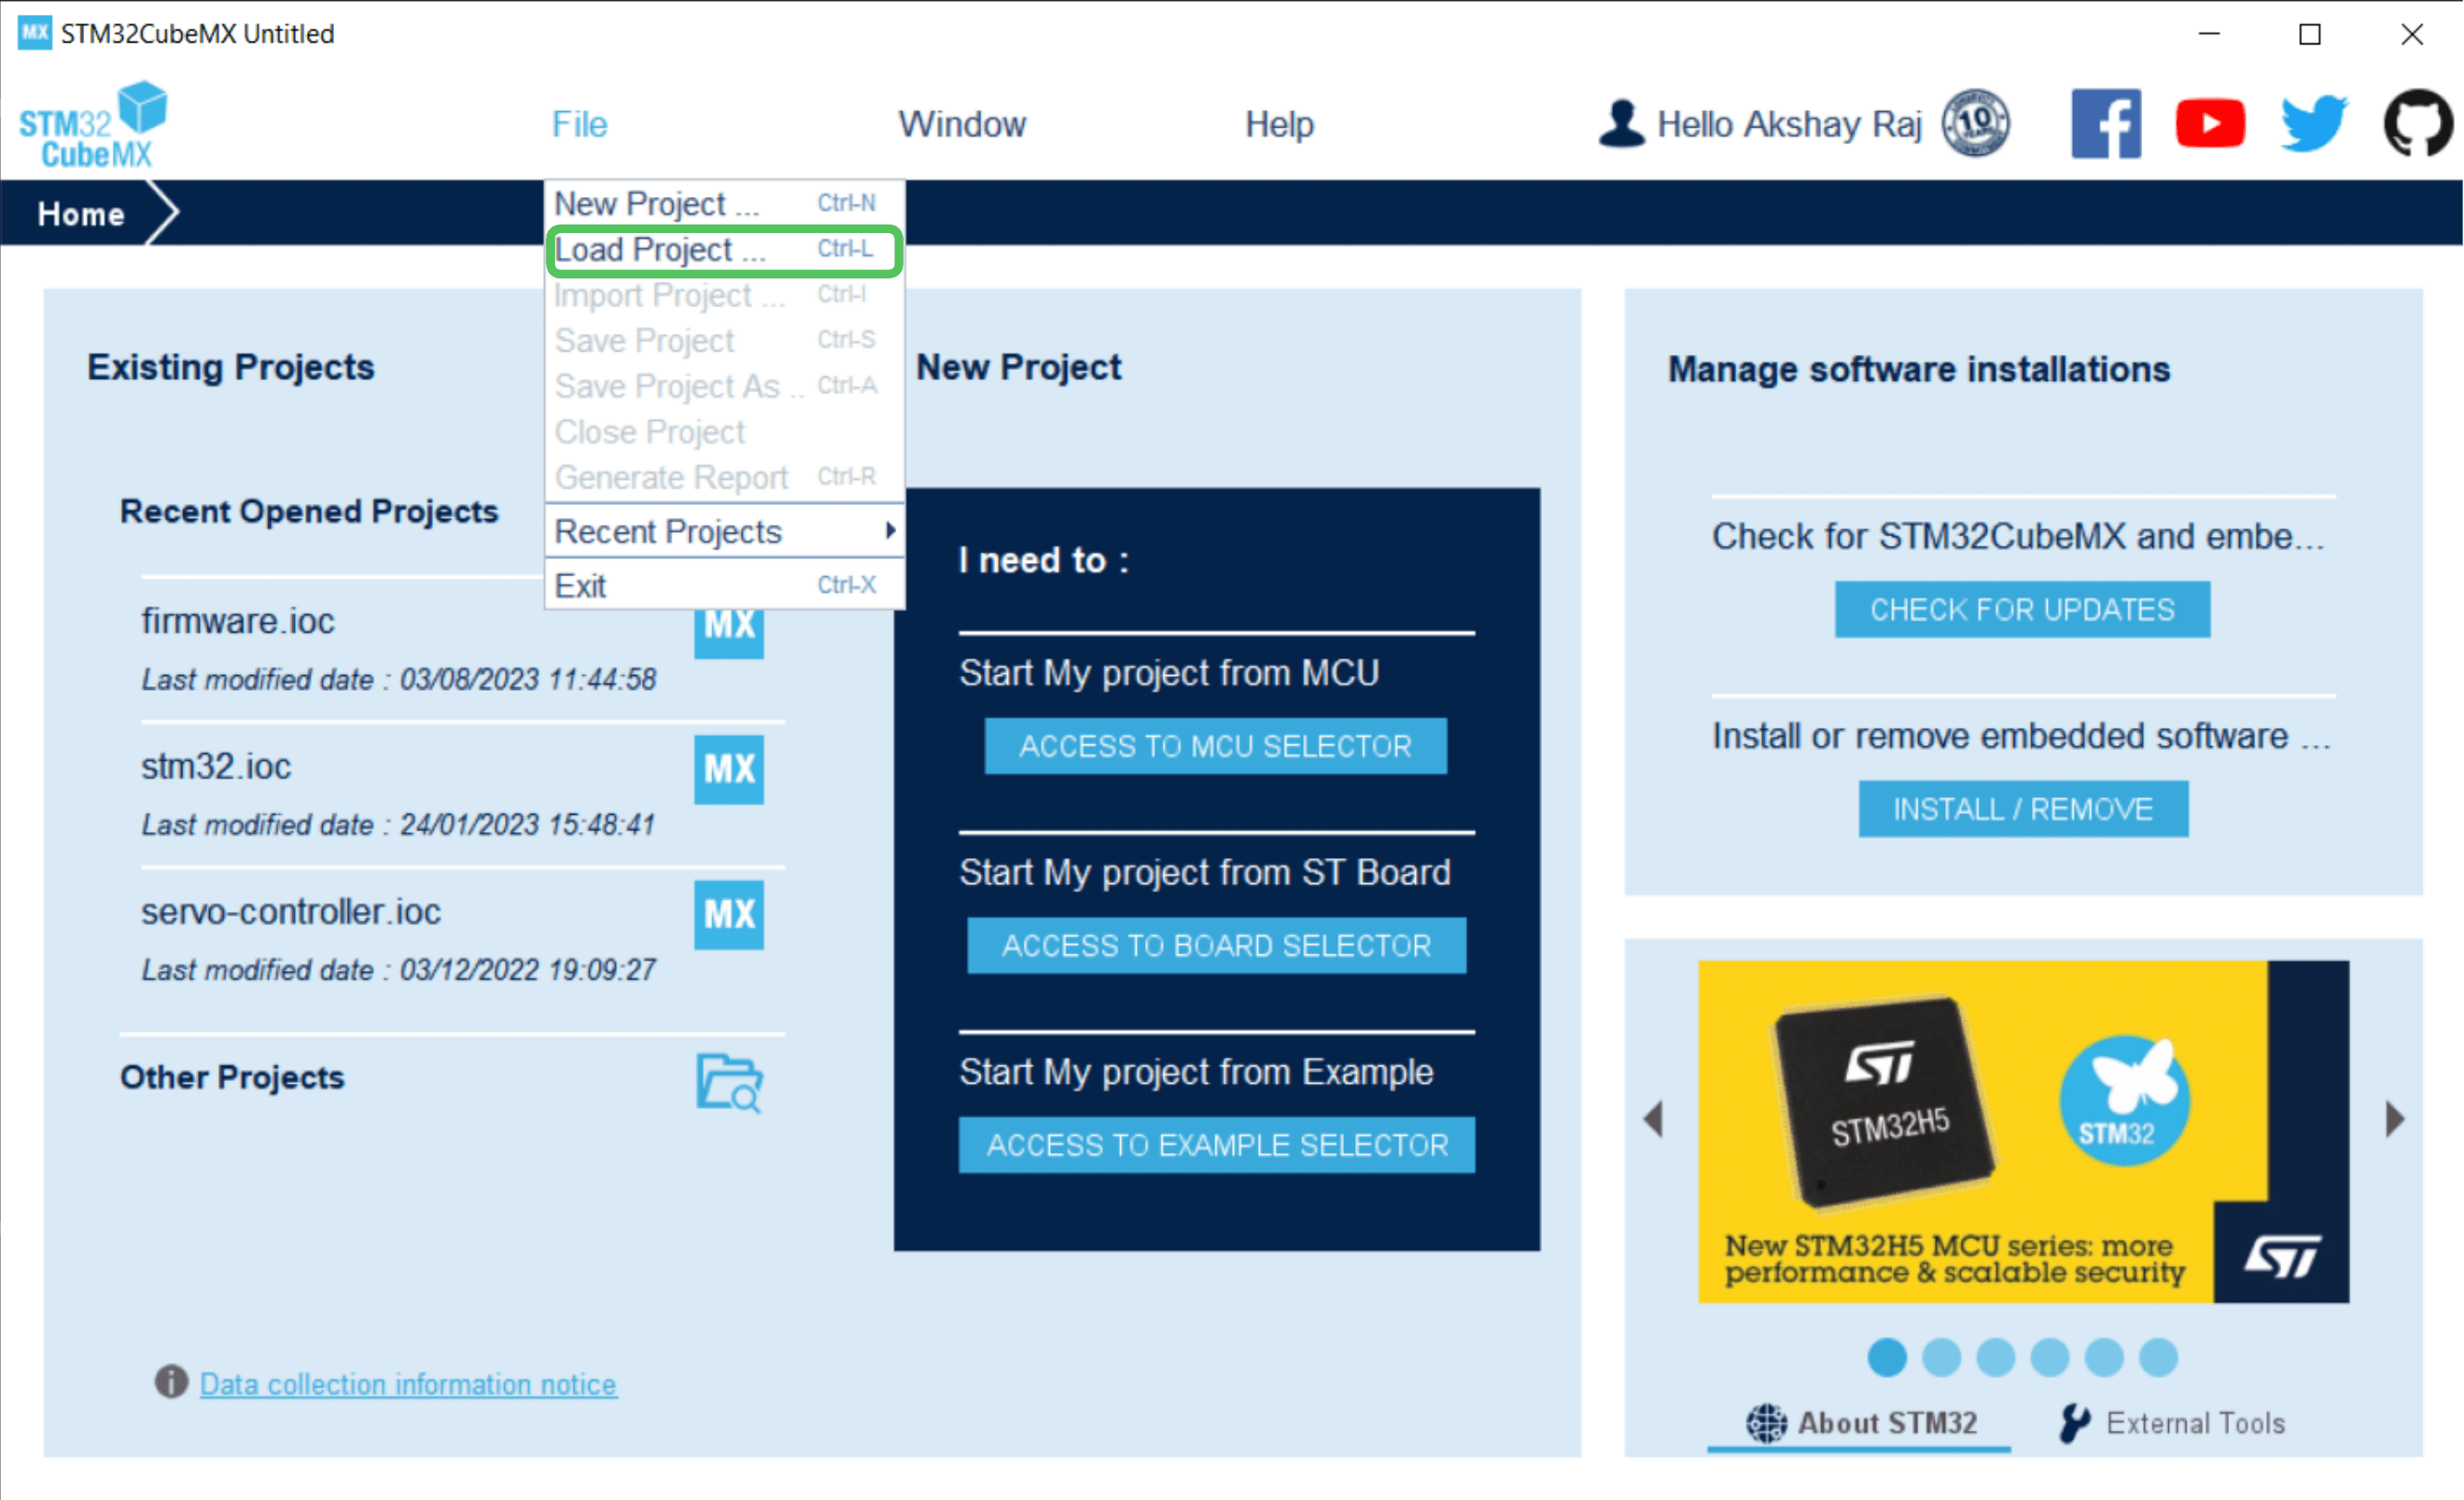Click CHECK FOR UPDATES button
The height and width of the screenshot is (1500, 2464).
tap(2024, 608)
